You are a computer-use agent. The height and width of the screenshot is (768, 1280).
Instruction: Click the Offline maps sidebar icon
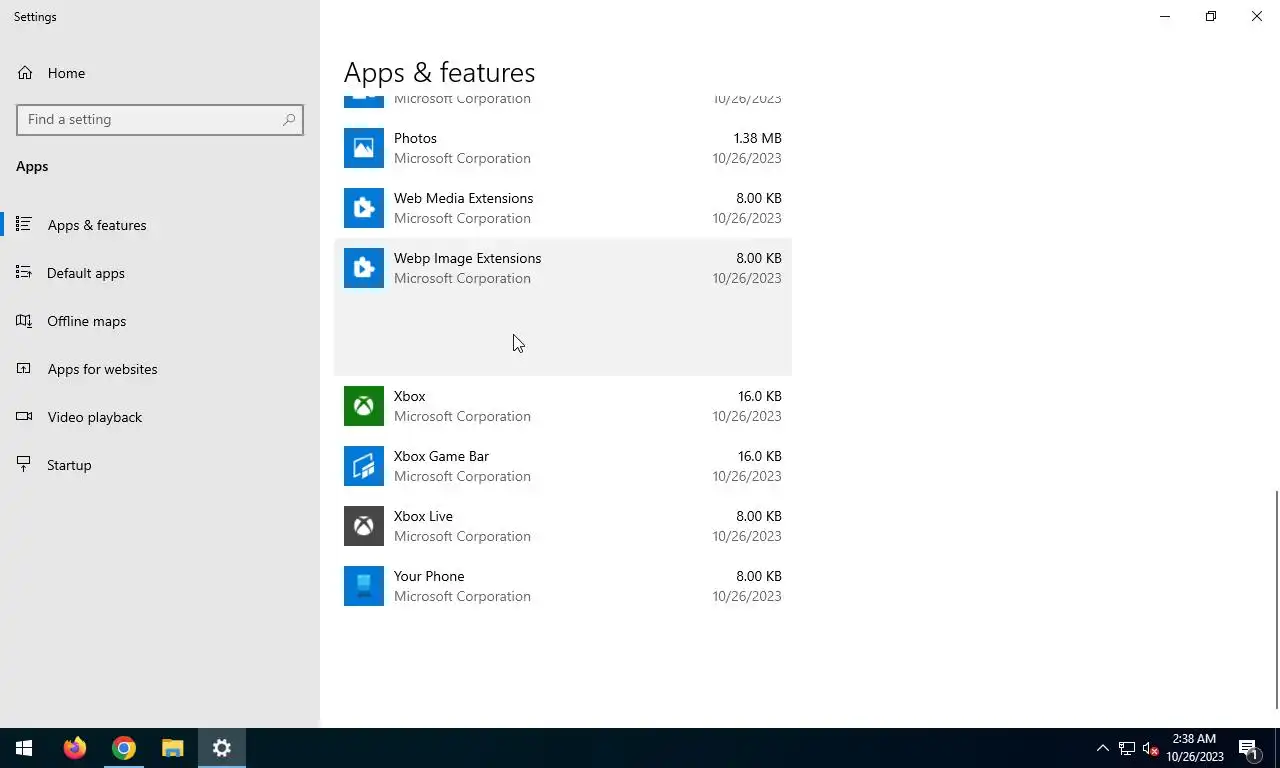click(24, 320)
